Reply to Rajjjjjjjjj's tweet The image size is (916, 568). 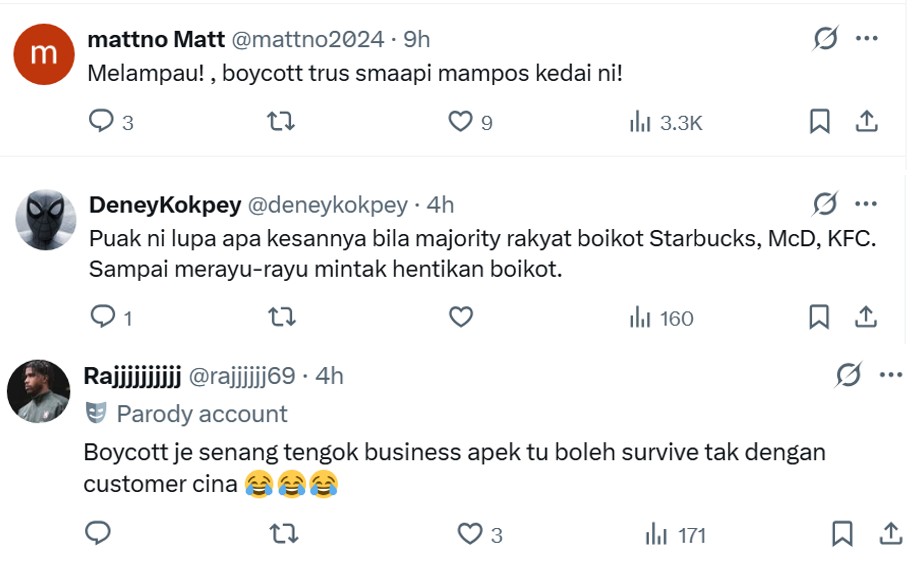[97, 534]
